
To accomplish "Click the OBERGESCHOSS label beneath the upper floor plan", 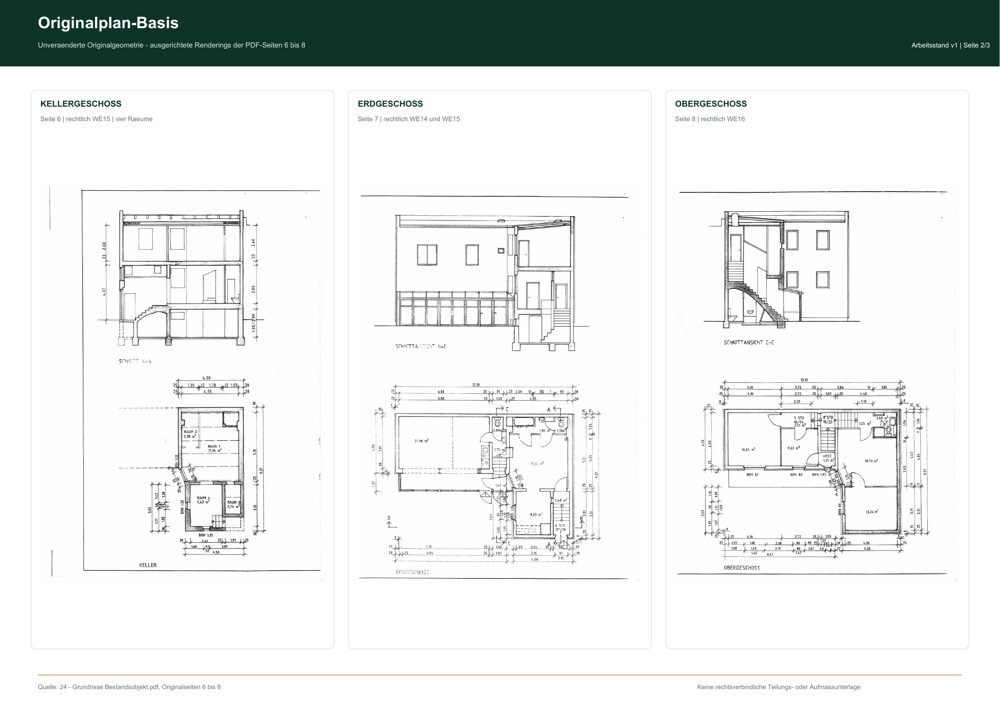I will pyautogui.click(x=742, y=567).
